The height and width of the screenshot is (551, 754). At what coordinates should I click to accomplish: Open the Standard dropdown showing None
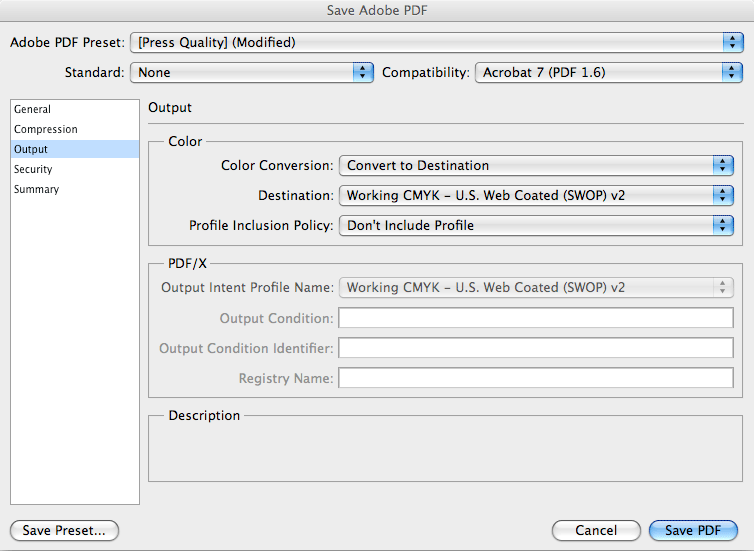251,73
